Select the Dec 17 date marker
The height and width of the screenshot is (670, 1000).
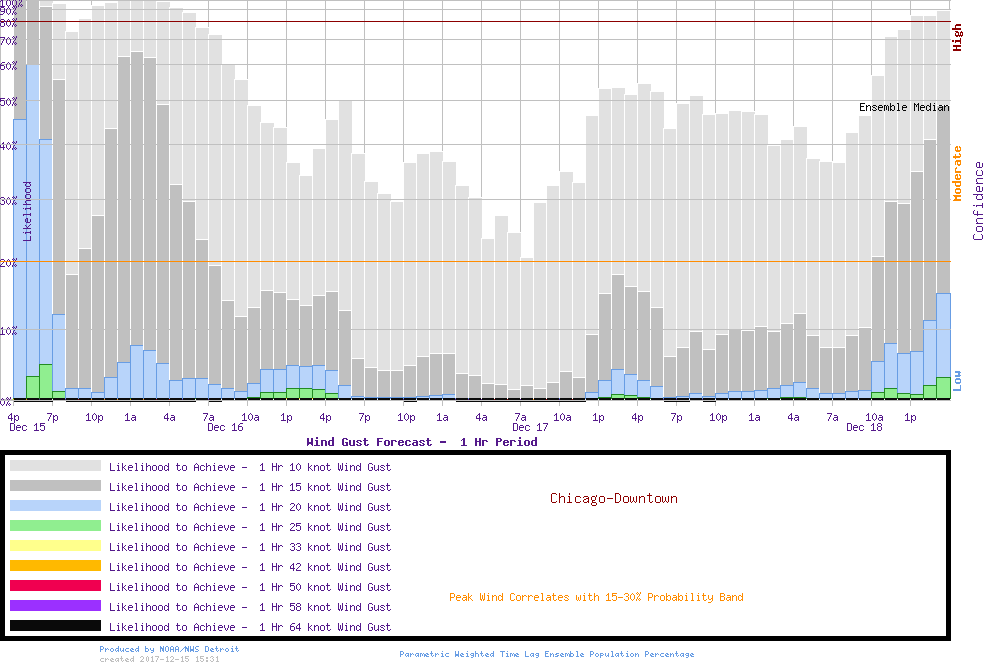click(530, 428)
